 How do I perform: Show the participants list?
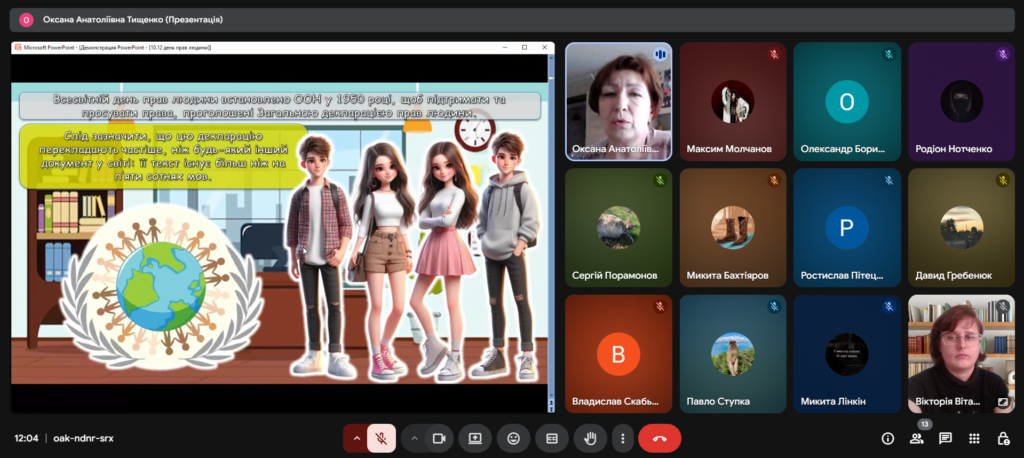(916, 439)
